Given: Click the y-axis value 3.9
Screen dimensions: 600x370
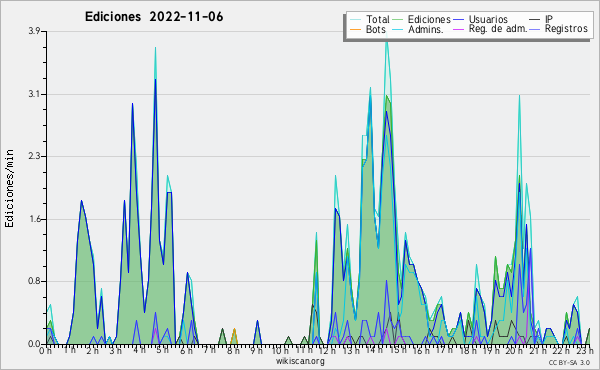Looking at the screenshot, I should (34, 31).
